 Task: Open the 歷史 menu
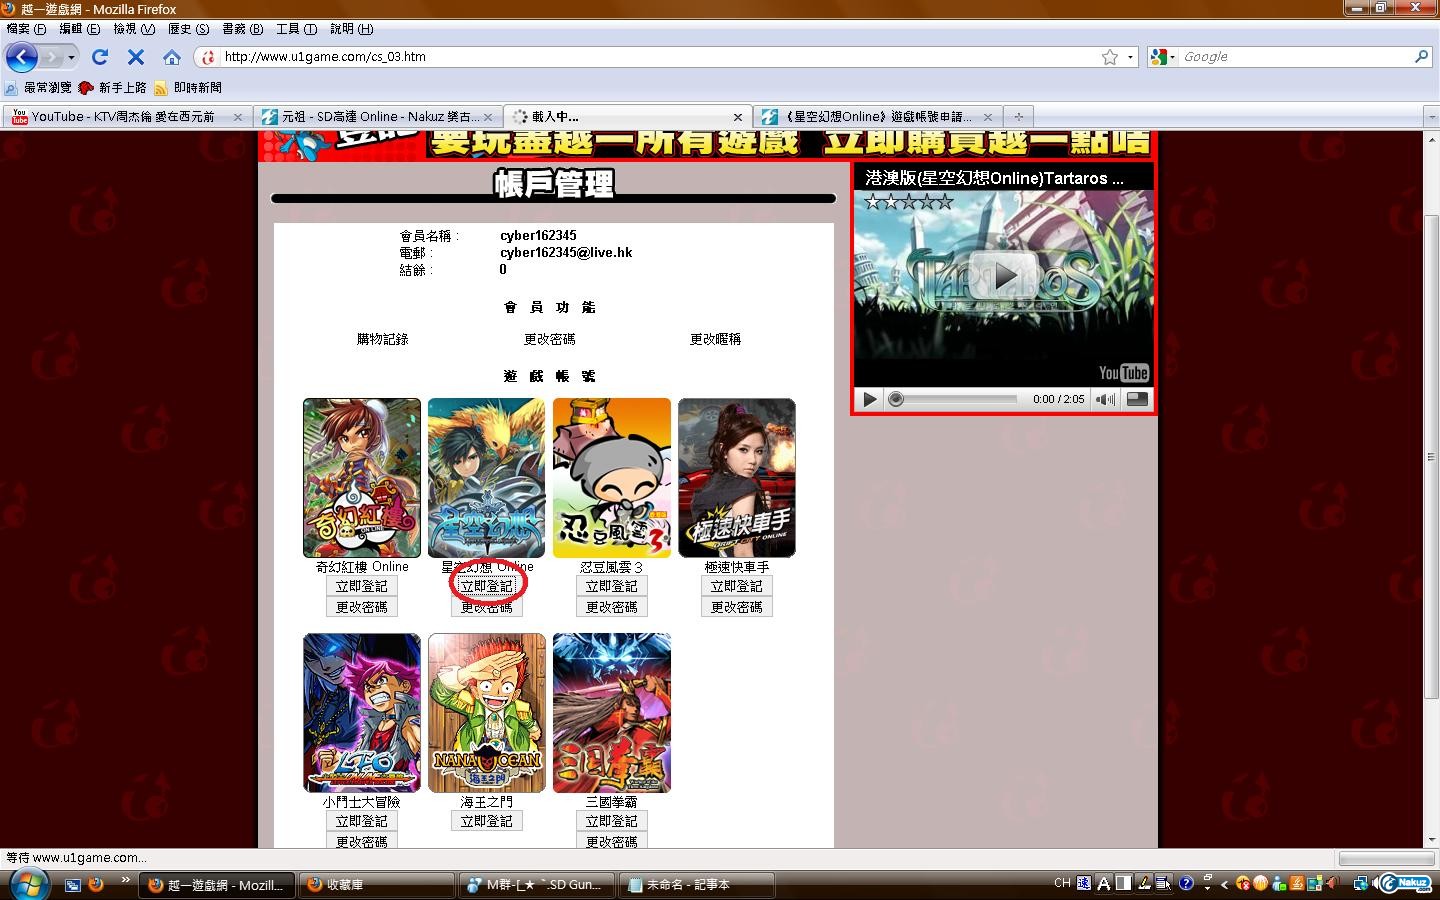point(188,29)
